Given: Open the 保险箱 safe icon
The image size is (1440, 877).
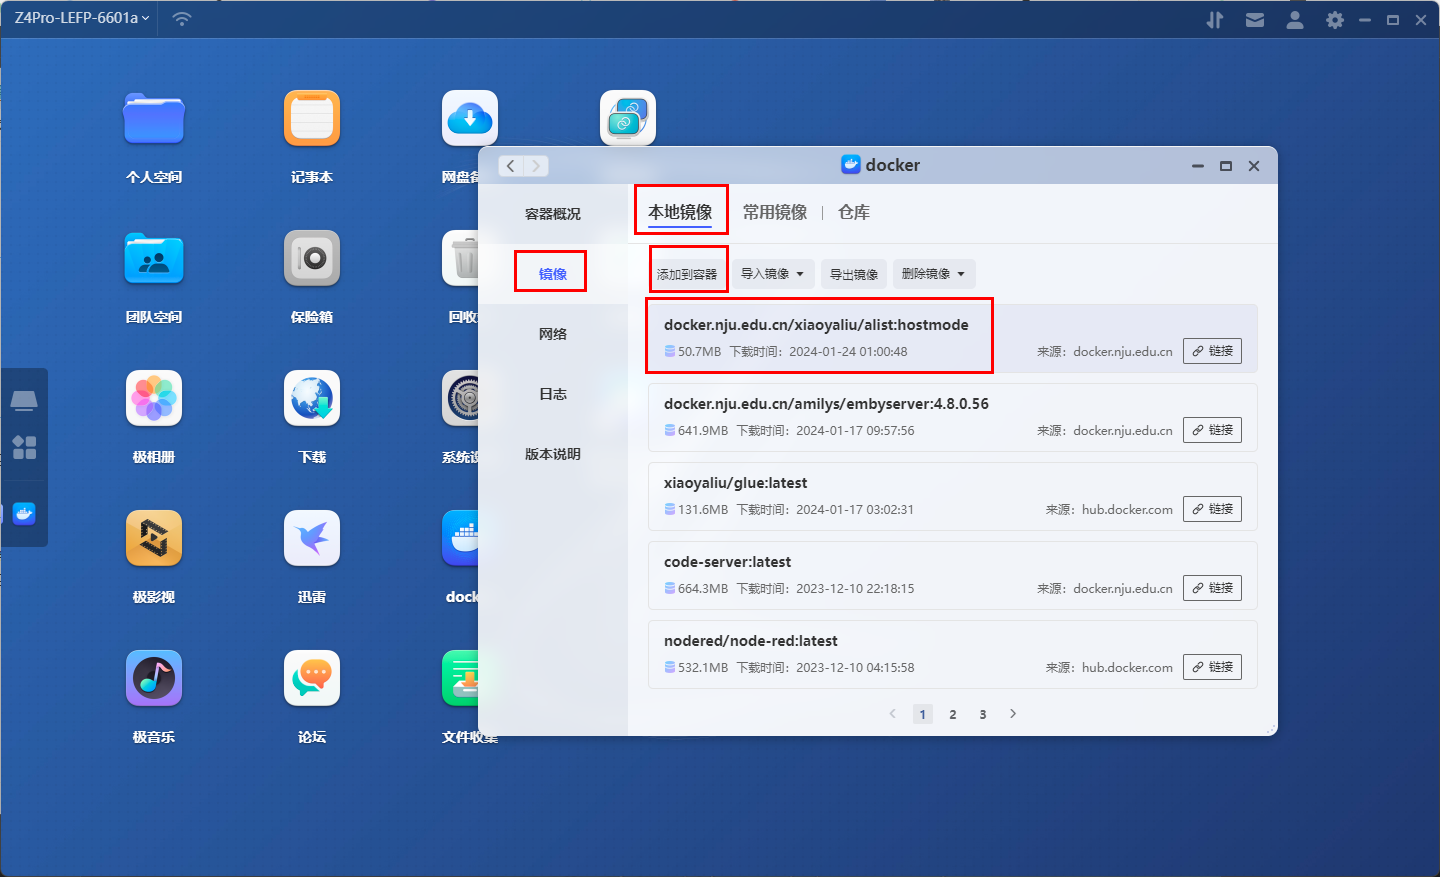Looking at the screenshot, I should [312, 259].
